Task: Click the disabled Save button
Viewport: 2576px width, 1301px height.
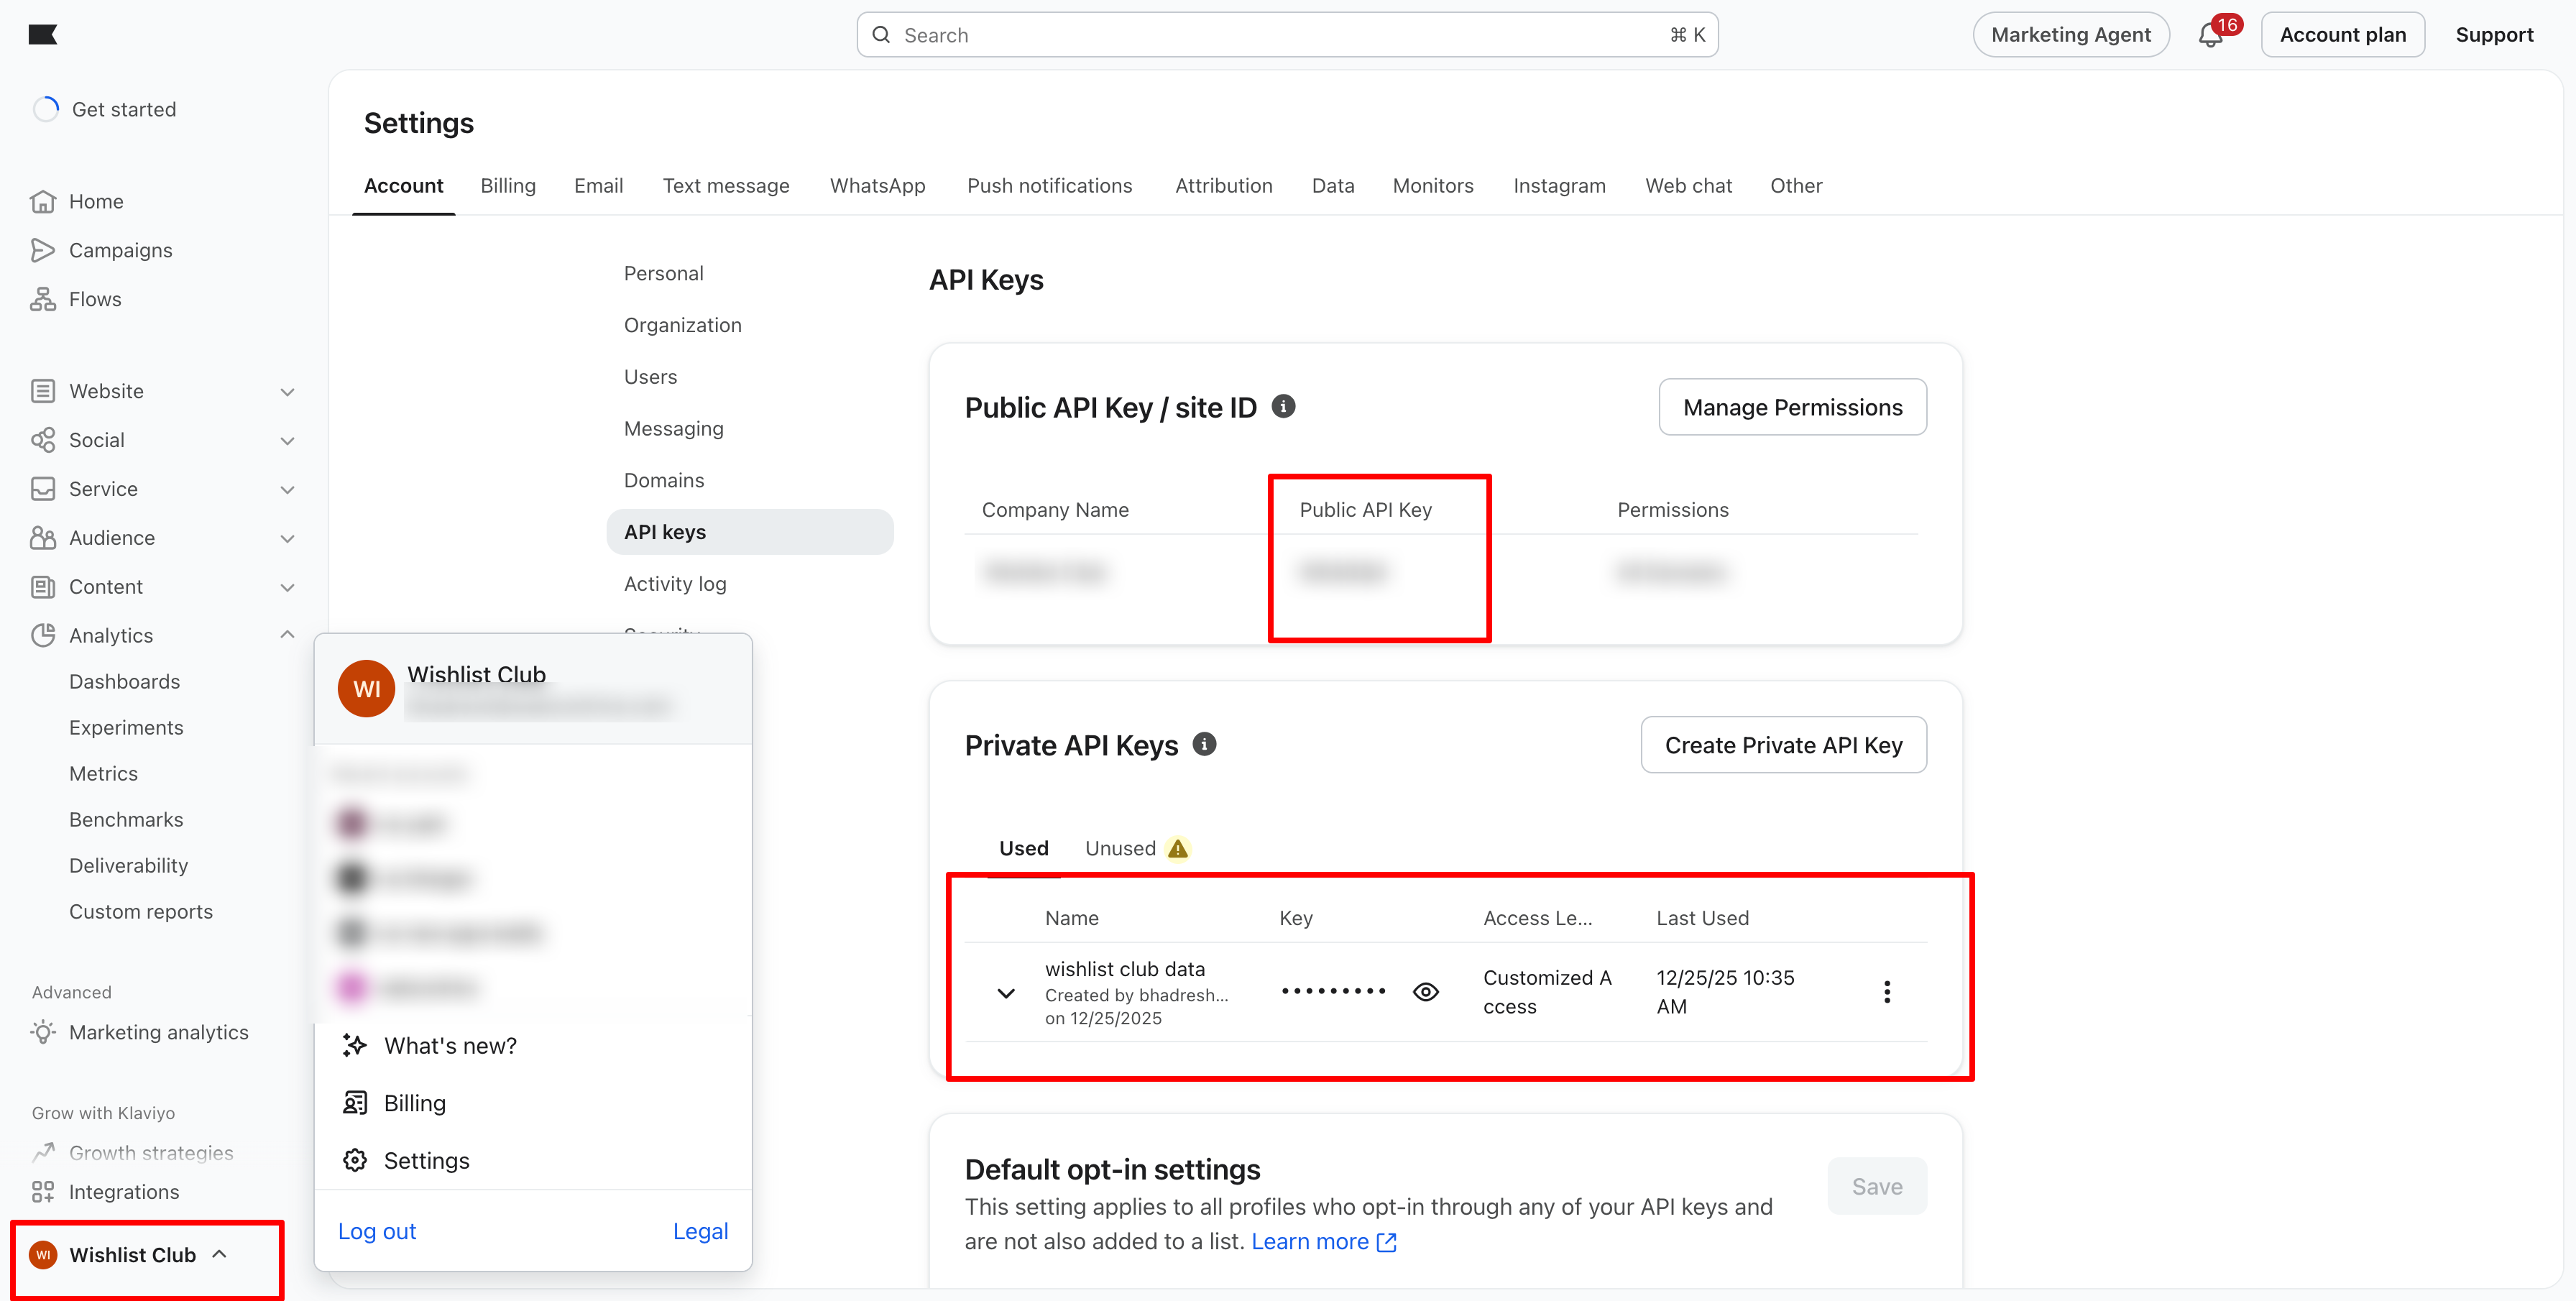Action: coord(1877,1187)
